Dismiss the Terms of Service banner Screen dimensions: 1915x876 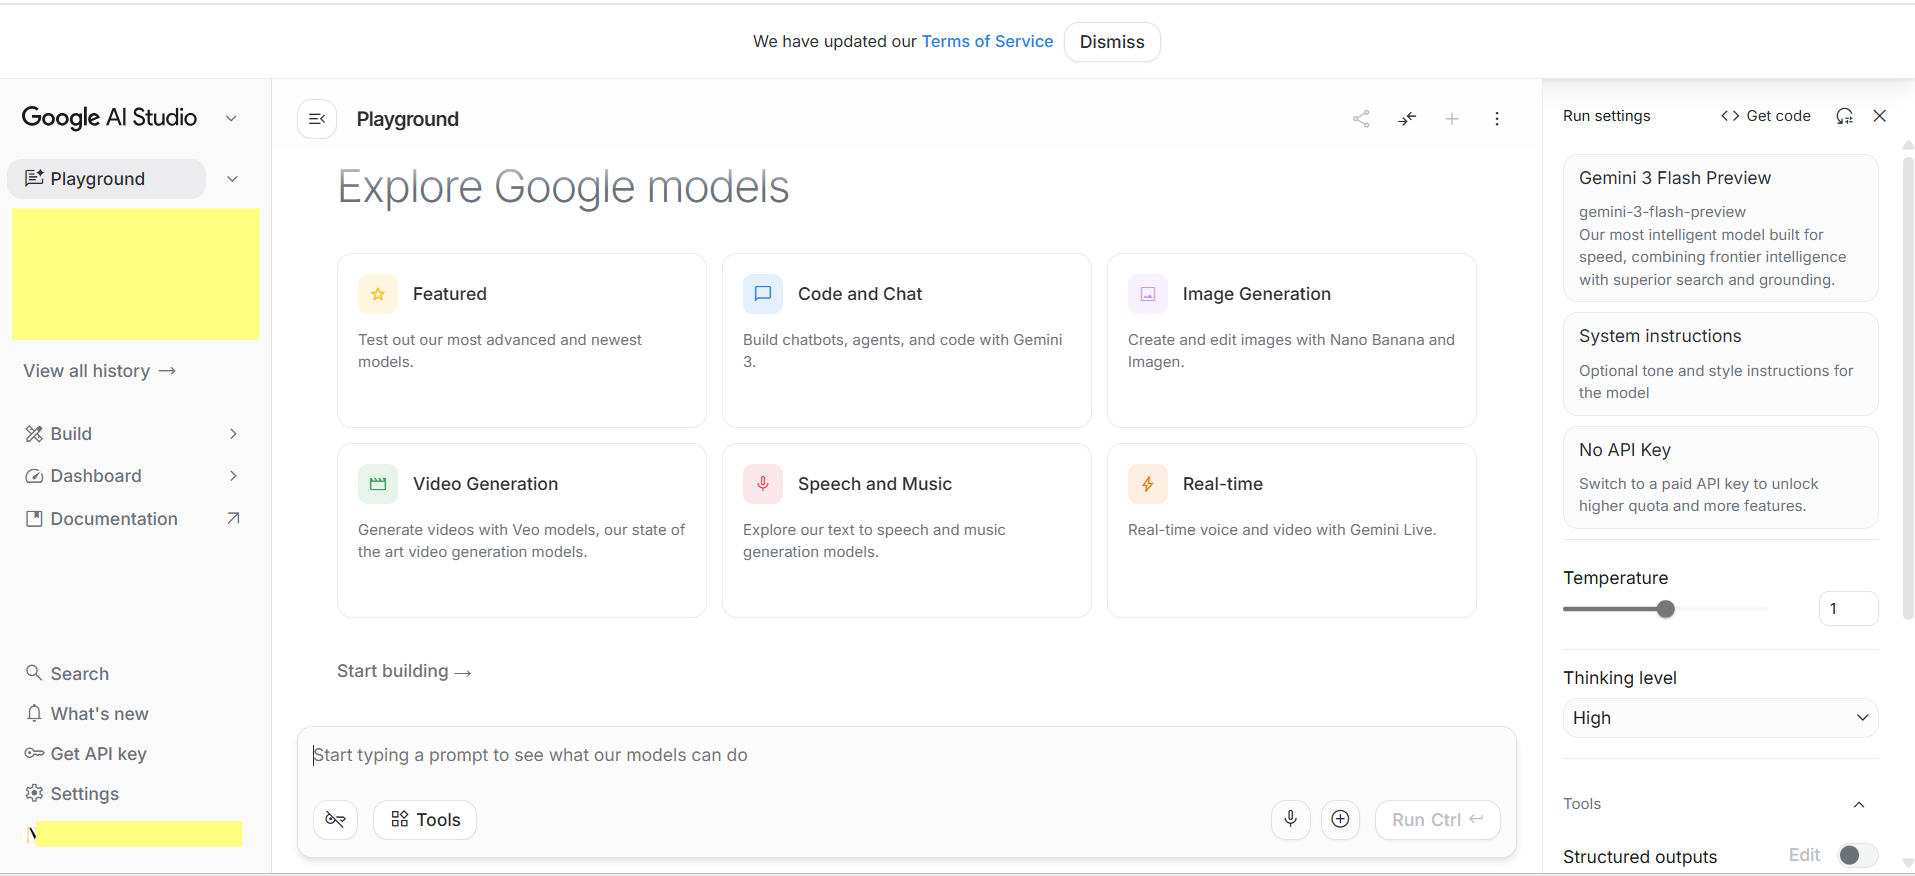click(1111, 42)
